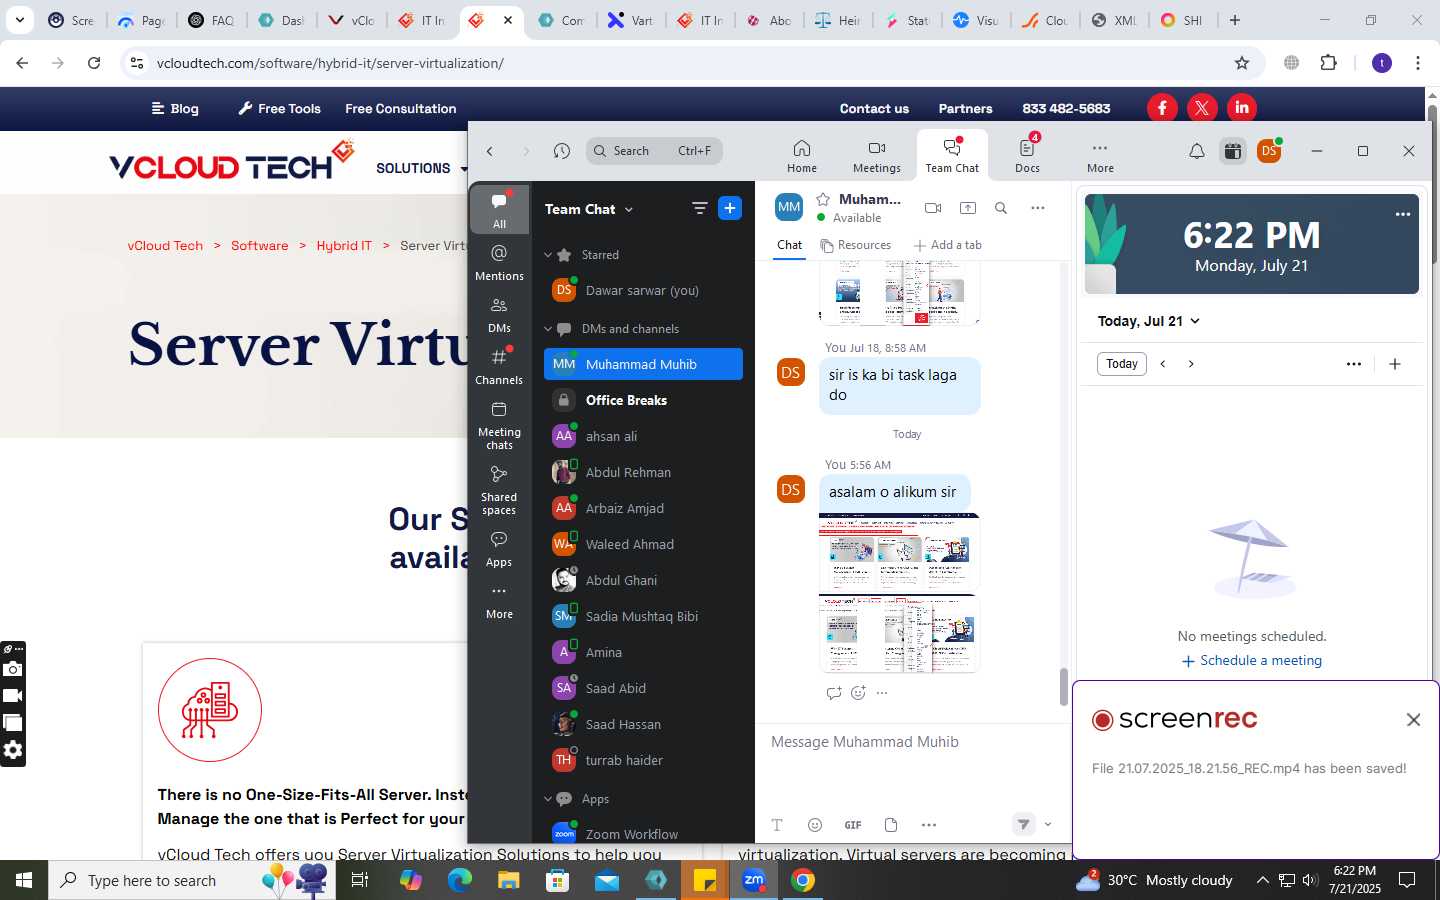Screen dimensions: 1440x900
Task: Open chat with ahsan ali
Action: [x=643, y=436]
